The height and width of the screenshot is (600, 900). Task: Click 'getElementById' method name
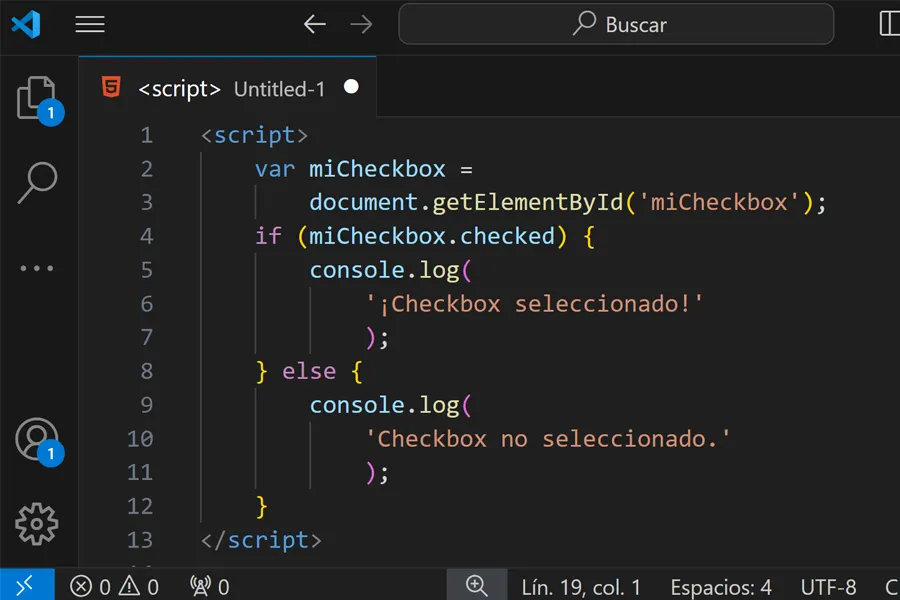pos(527,202)
